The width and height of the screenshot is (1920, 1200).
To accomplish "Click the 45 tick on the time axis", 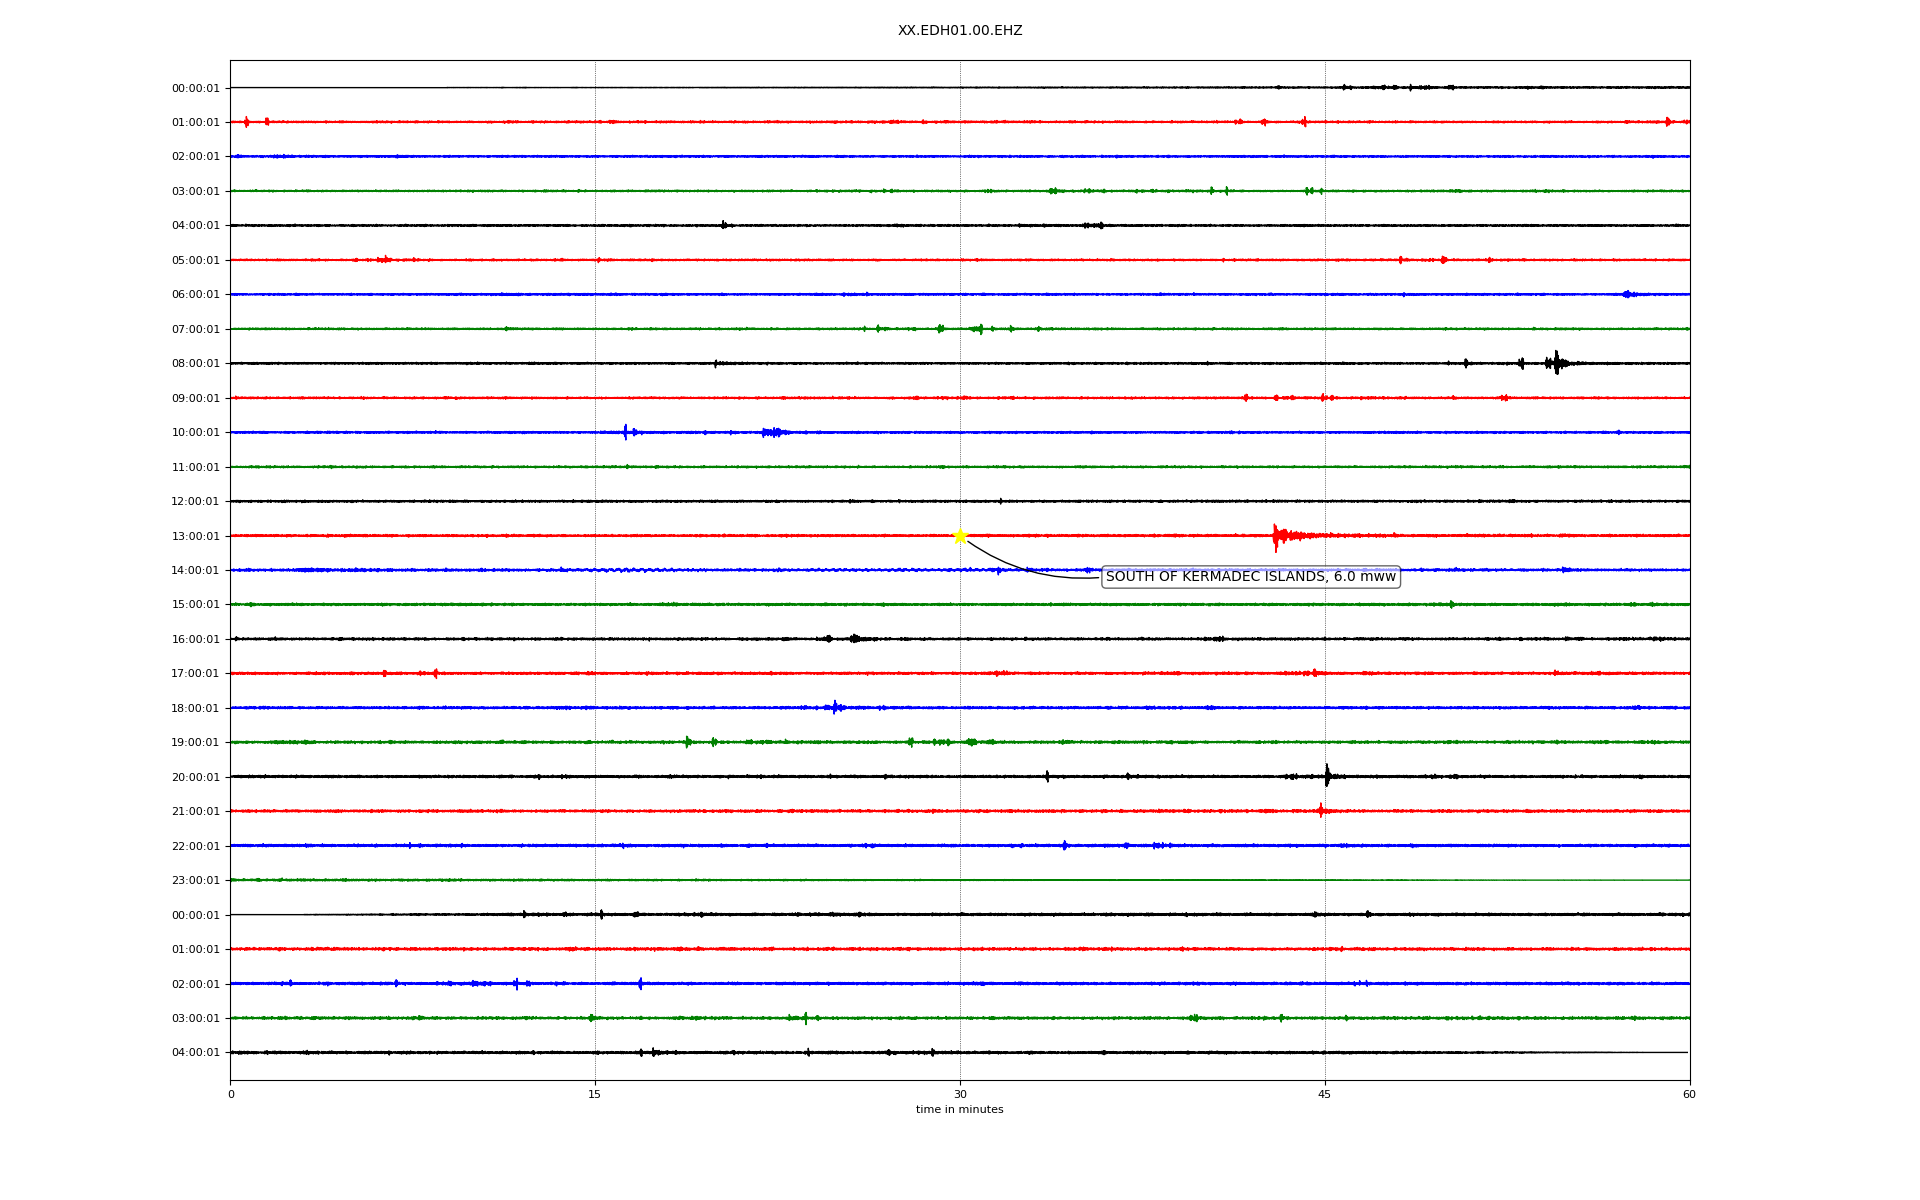I will [1324, 1094].
